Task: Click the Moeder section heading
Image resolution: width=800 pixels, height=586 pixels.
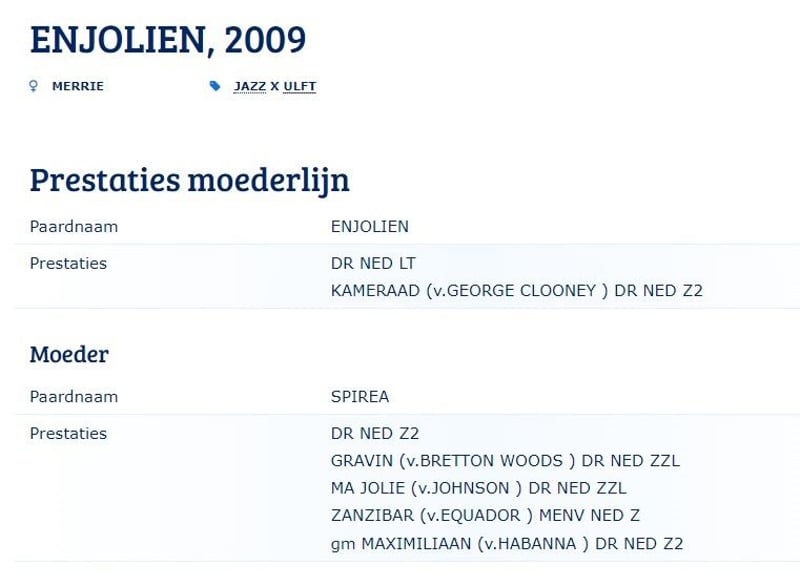Action: (x=69, y=354)
